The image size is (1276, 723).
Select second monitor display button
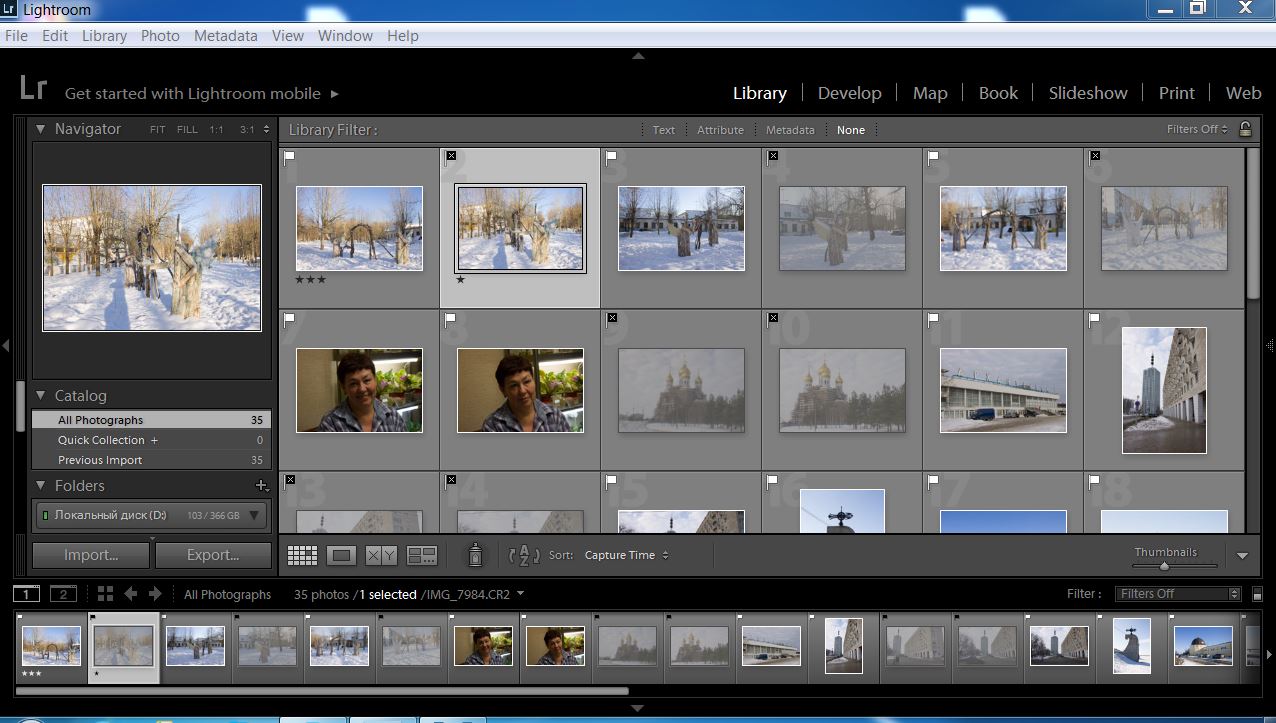pos(63,594)
